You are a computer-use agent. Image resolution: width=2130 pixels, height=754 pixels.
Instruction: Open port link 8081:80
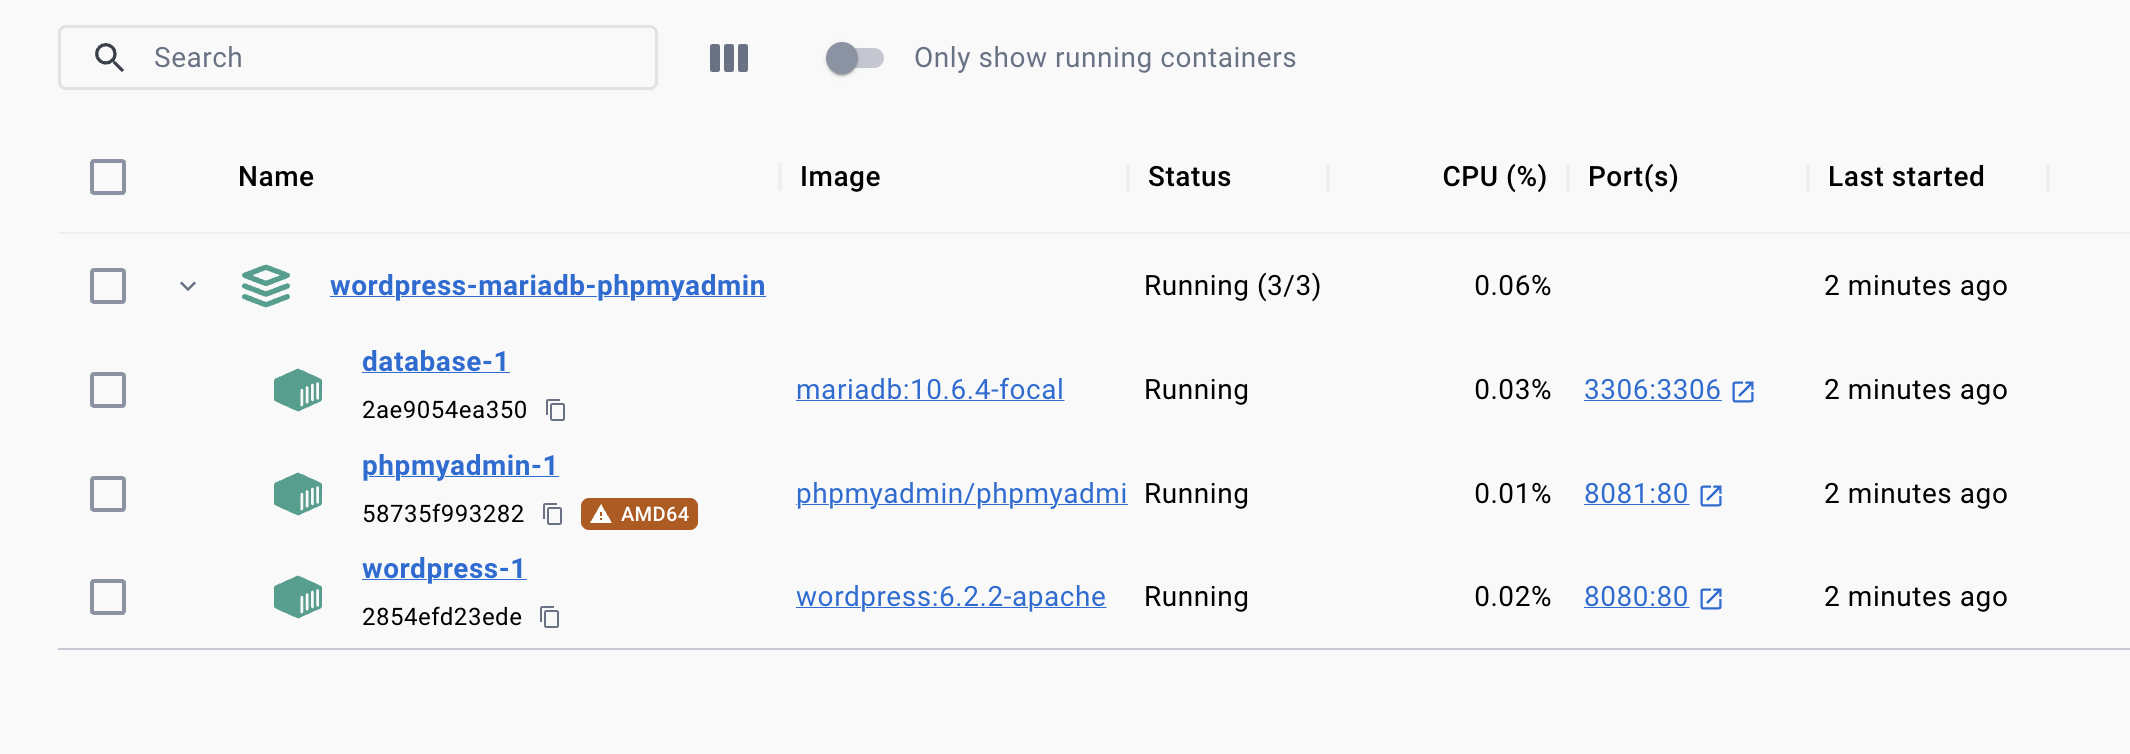[1636, 494]
